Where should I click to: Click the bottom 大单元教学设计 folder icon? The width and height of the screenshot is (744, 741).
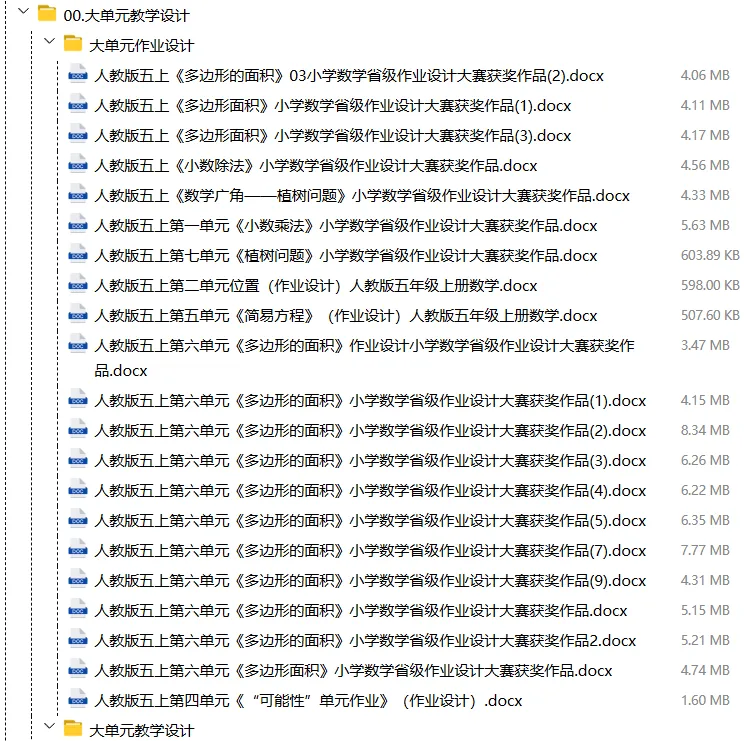click(x=73, y=728)
